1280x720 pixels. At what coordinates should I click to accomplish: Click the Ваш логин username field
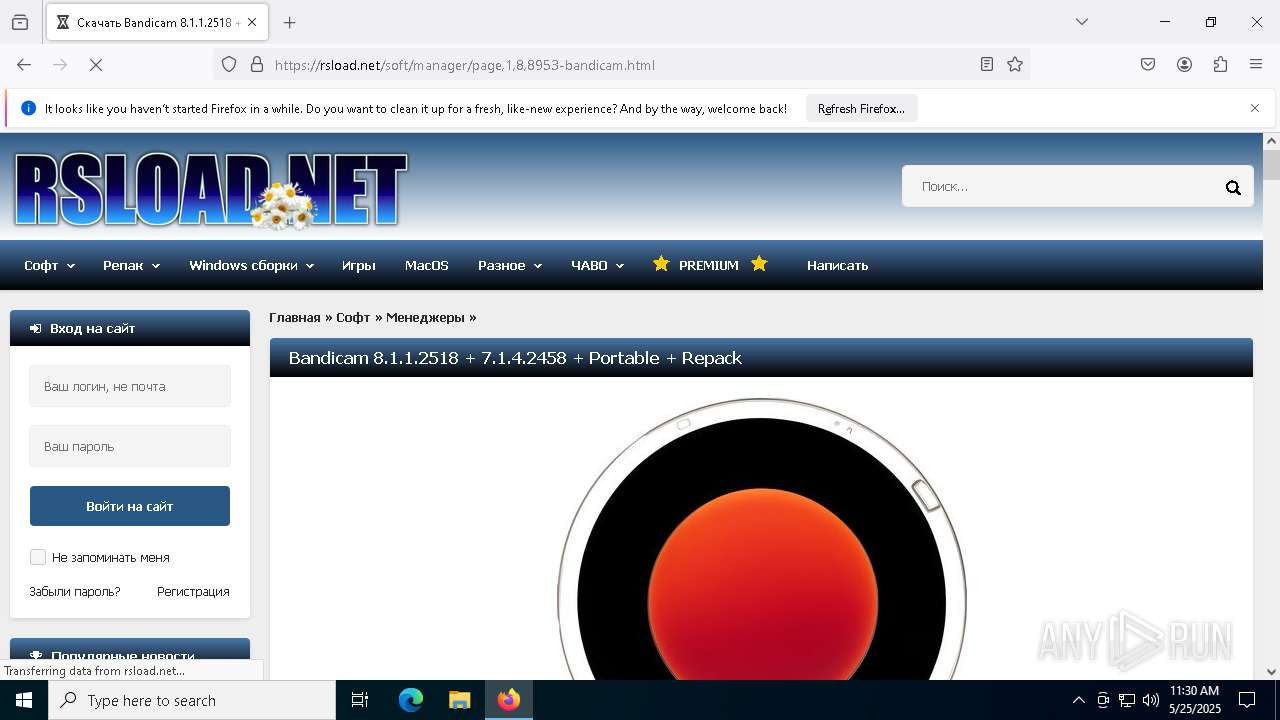[x=130, y=386]
